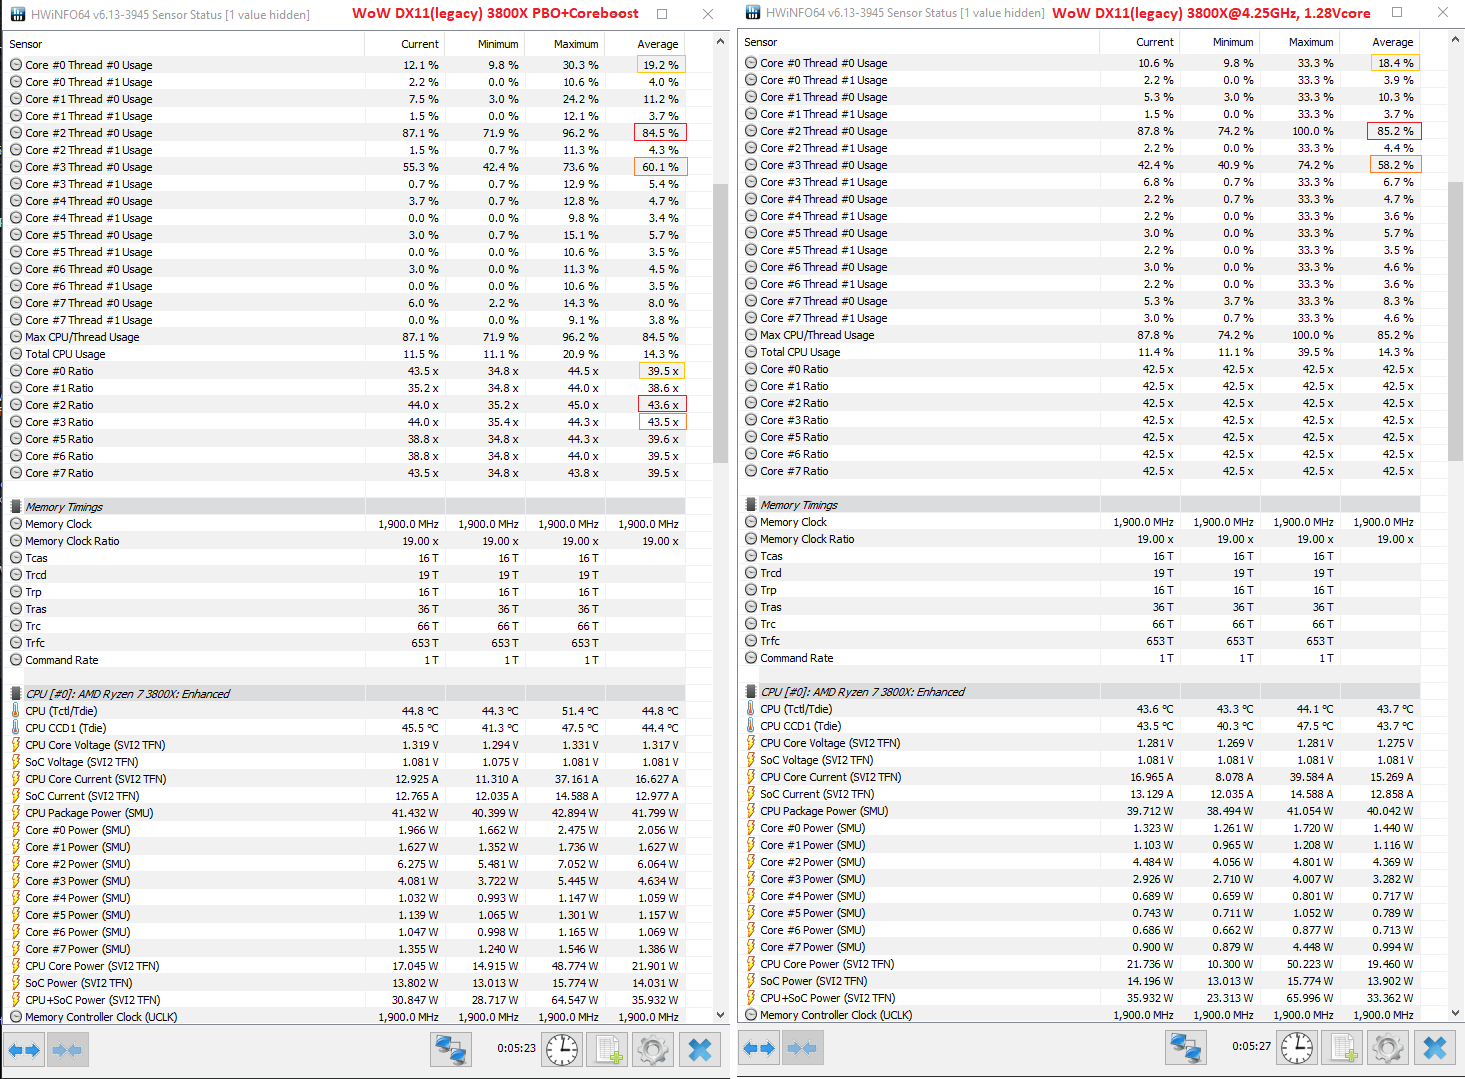Screen dimensions: 1465x1079
Task: Click lightning icon for CPU Core Voltage, left window
Action: [16, 745]
